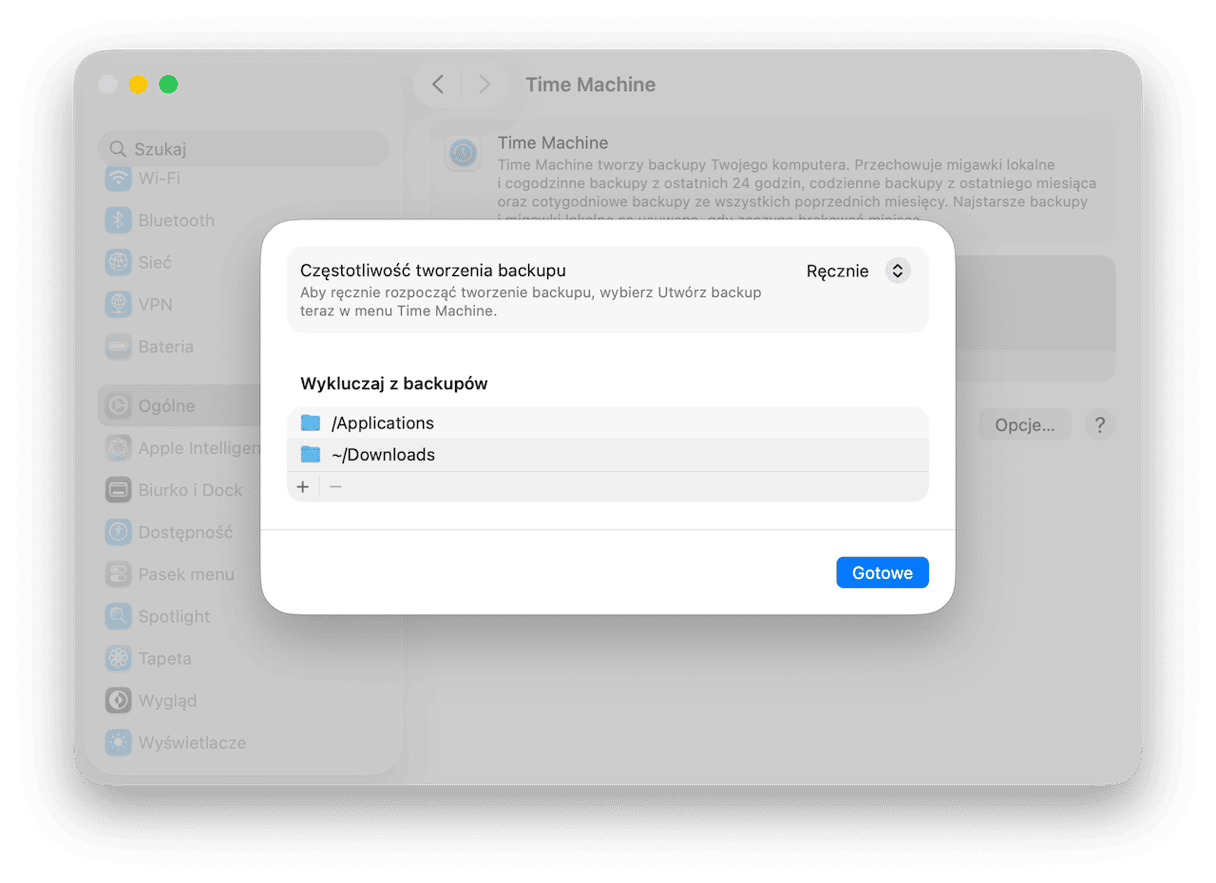Open Dostępność settings label
Screen dimensions: 1216x883
[x=185, y=533]
